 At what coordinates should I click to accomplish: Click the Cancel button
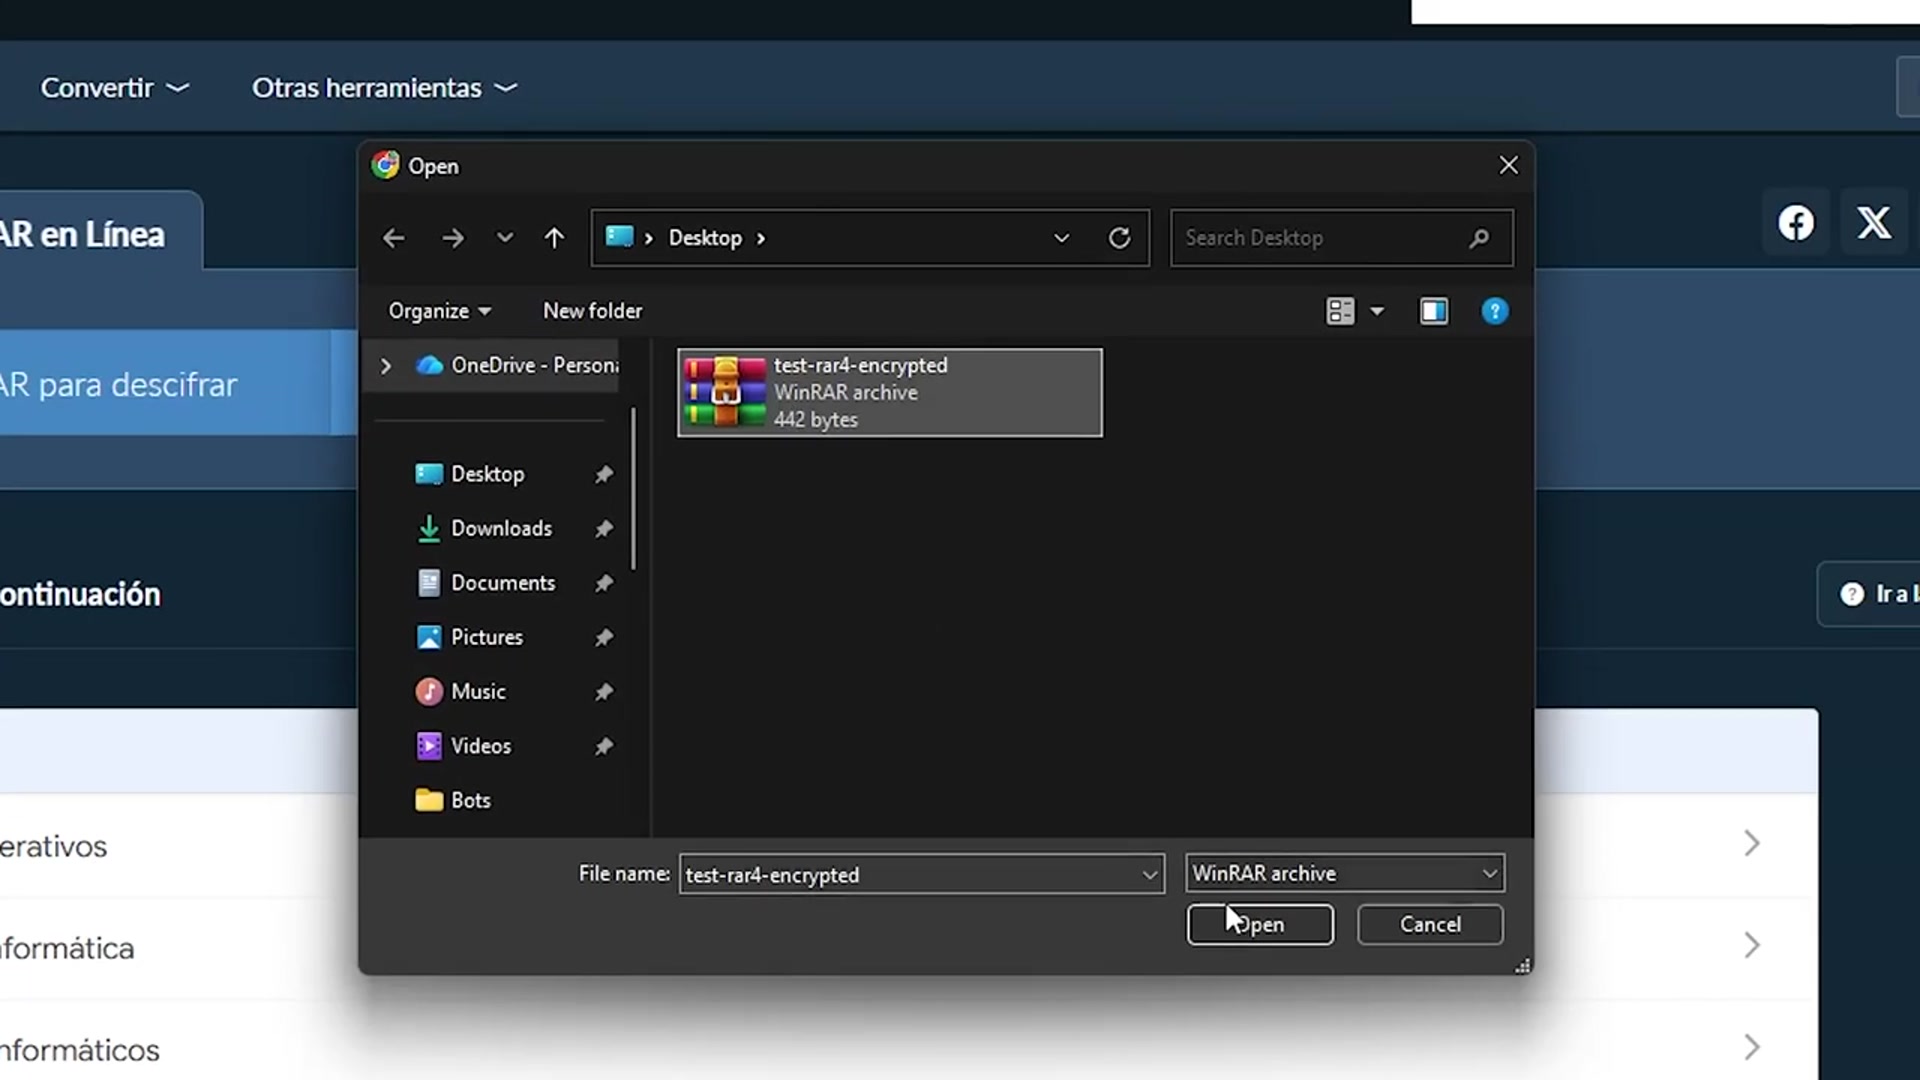pyautogui.click(x=1430, y=924)
